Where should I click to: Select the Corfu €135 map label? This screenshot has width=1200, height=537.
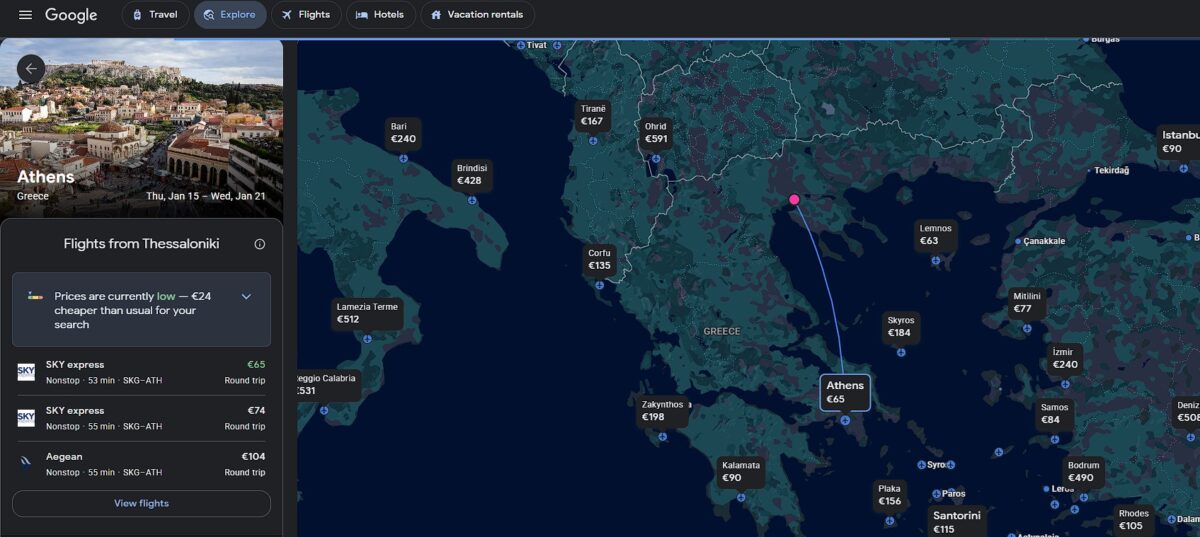pyautogui.click(x=599, y=260)
